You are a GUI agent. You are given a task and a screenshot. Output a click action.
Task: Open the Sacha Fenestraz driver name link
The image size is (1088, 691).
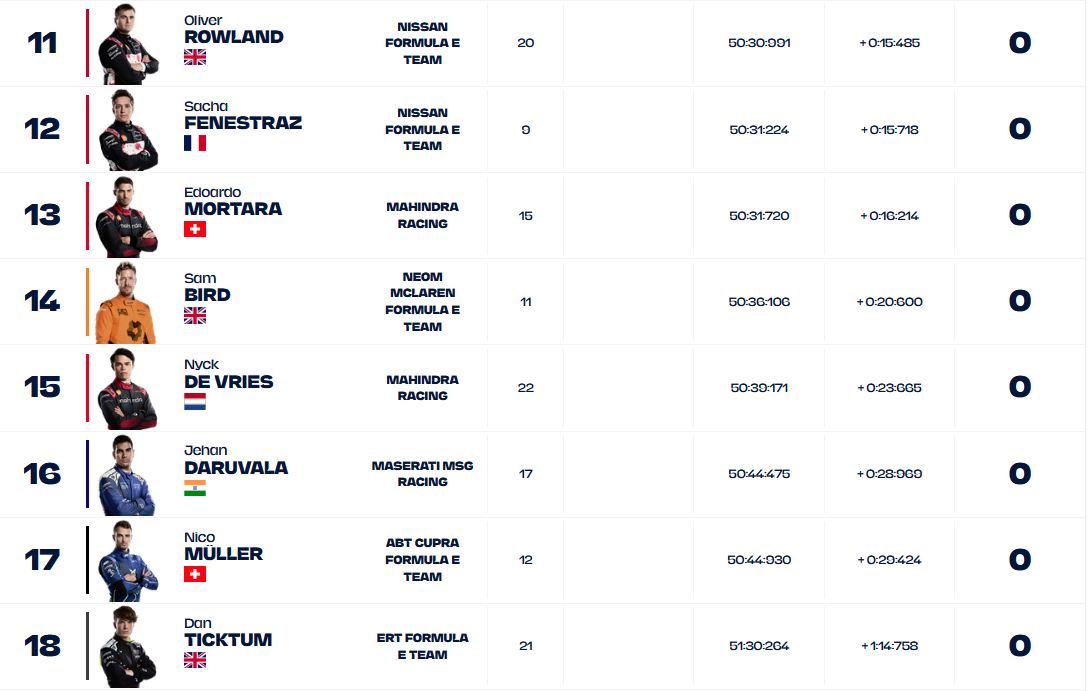[243, 123]
